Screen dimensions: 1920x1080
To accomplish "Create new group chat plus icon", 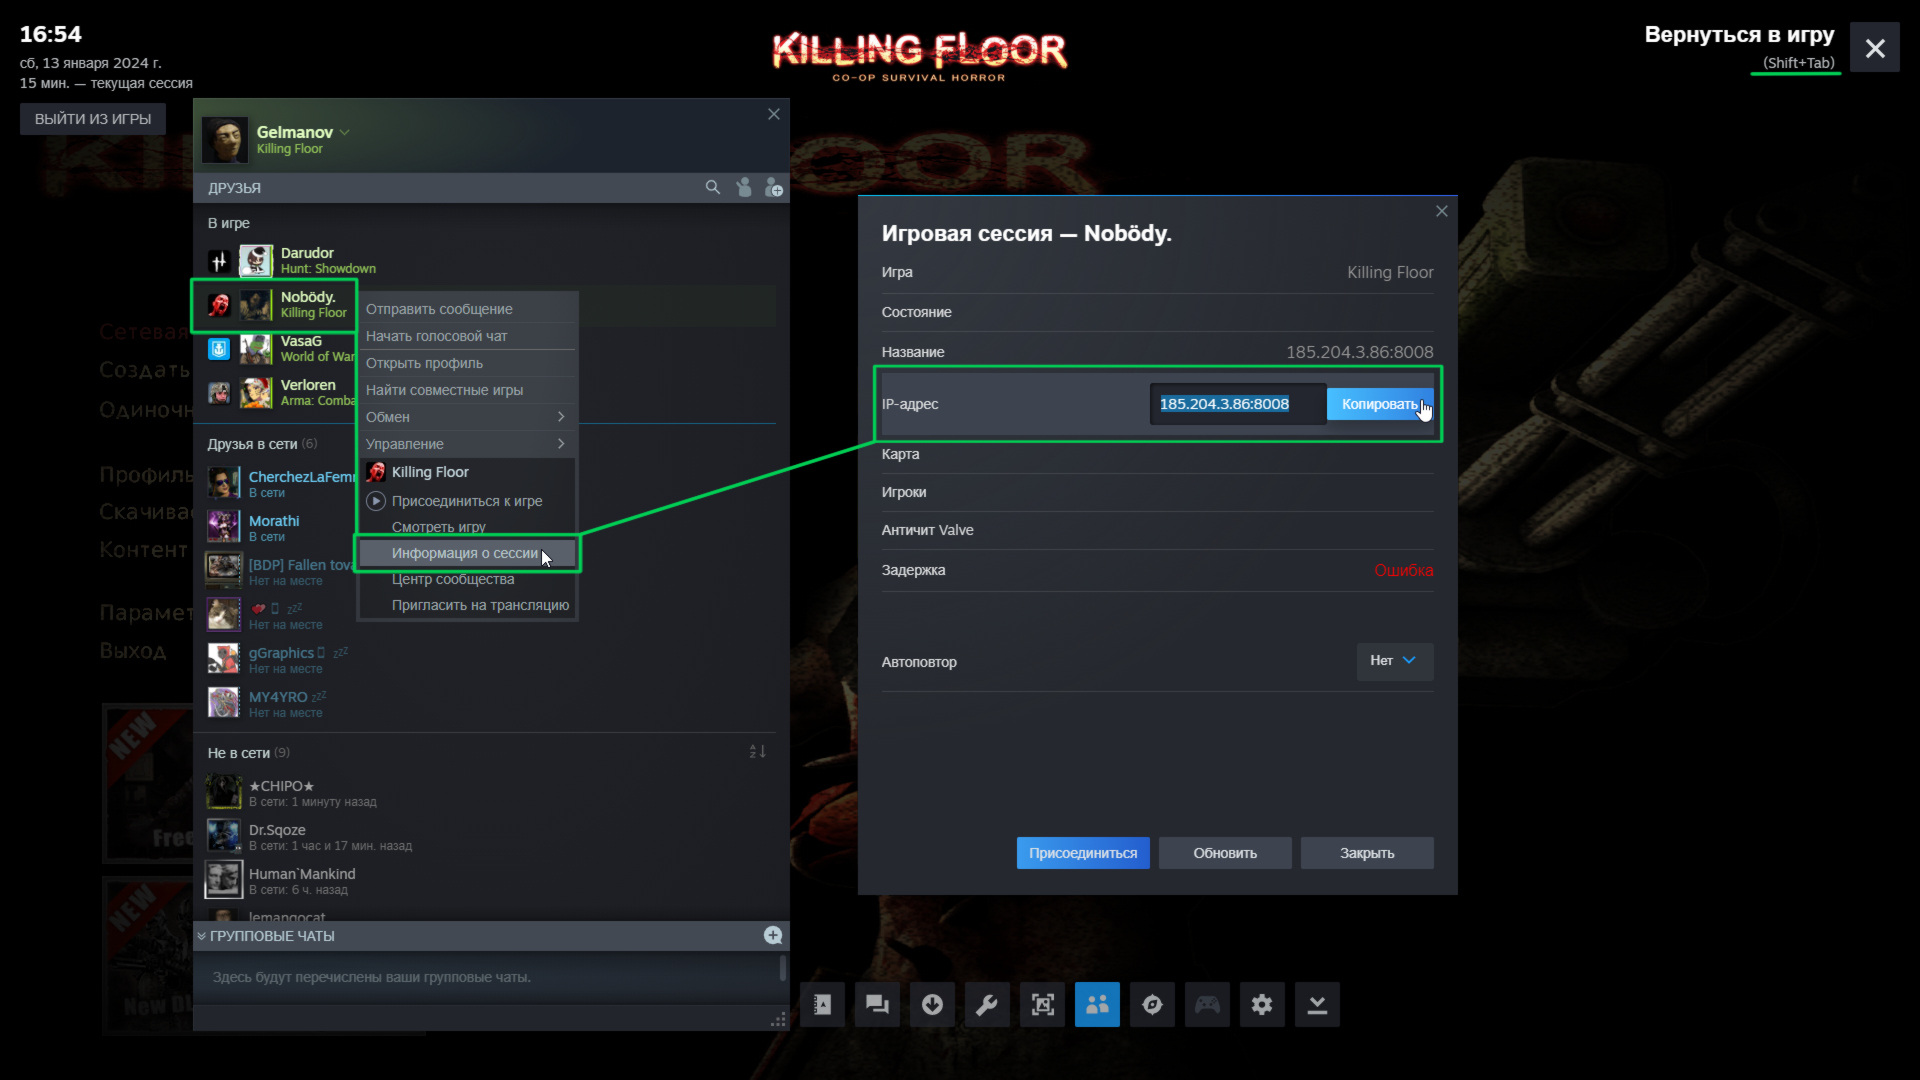I will tap(773, 935).
